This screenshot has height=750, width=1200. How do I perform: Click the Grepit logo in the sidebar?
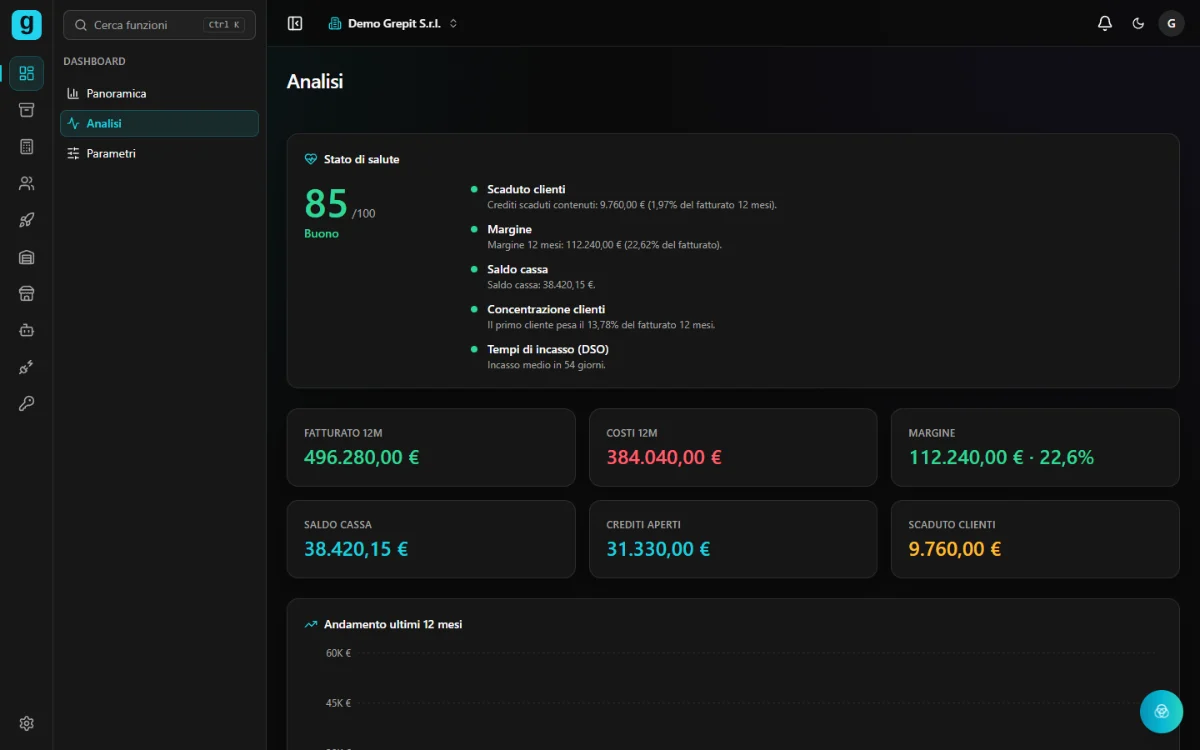click(x=26, y=24)
